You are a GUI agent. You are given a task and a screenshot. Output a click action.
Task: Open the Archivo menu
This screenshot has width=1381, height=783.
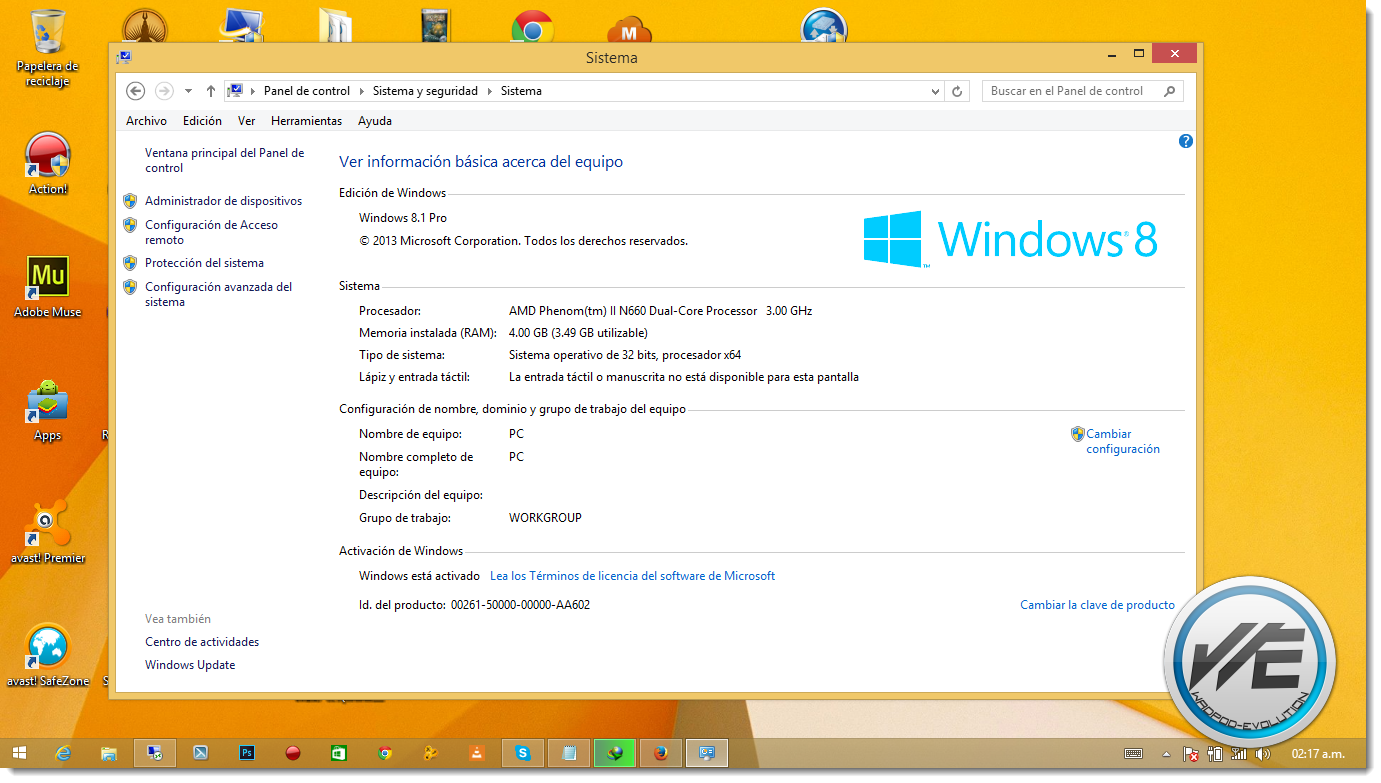coord(146,121)
